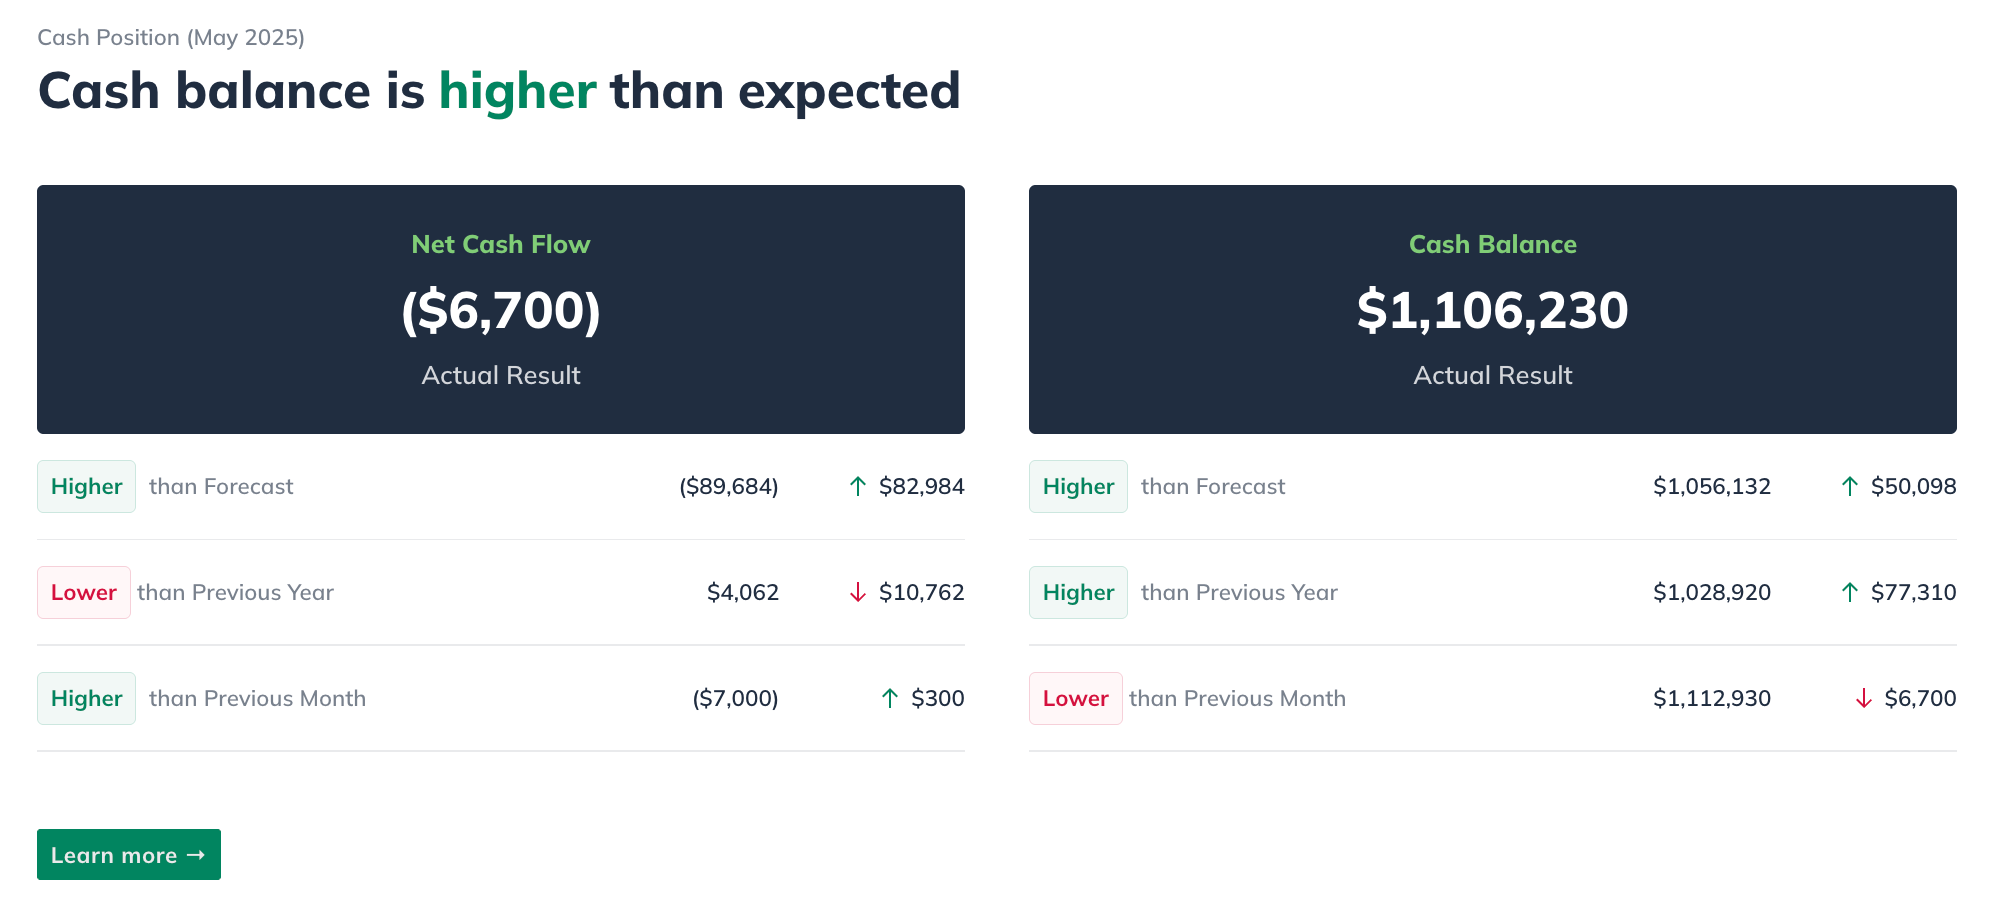This screenshot has height=910, width=2002.
Task: Click the green "higher" word in headline
Action: [x=517, y=92]
